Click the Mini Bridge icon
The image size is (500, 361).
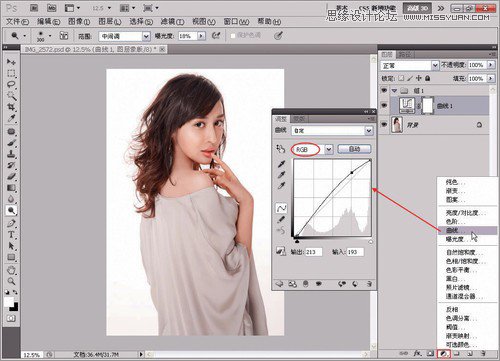[51, 8]
